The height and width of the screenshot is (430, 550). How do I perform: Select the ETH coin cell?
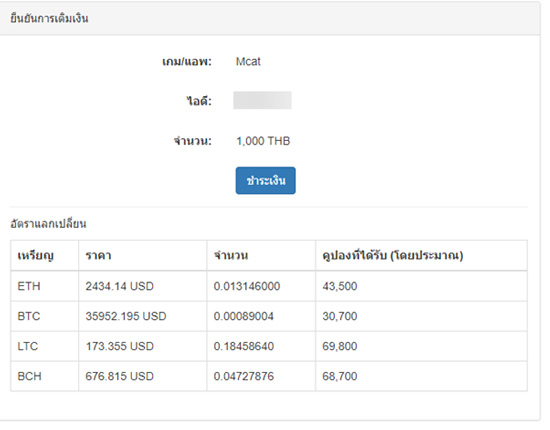[45, 286]
